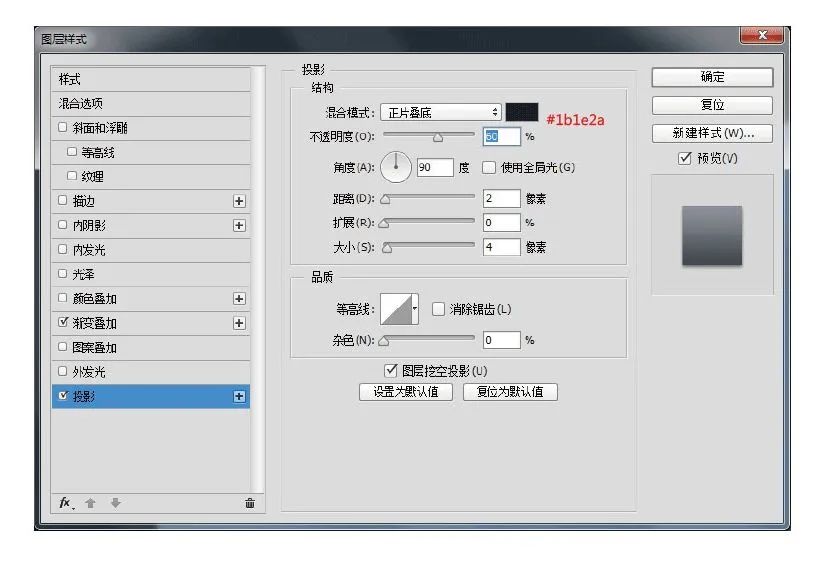Toggle the 消除锯齿 checkbox
834x564 pixels.
coord(438,309)
